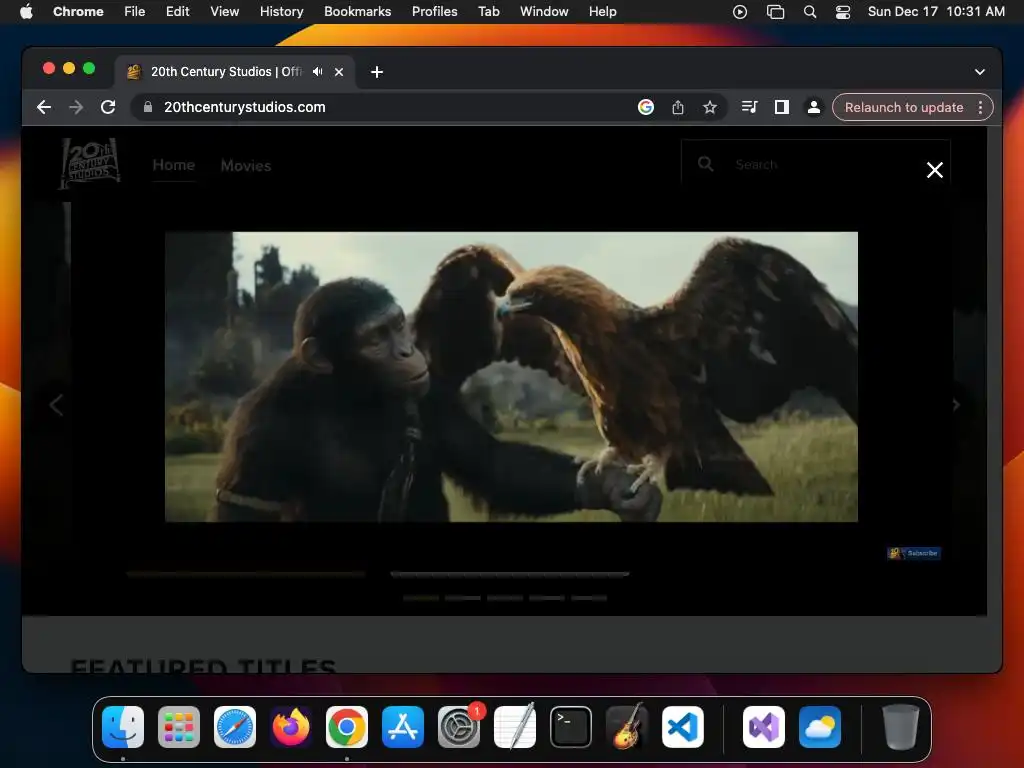This screenshot has height=768, width=1024.
Task: Click Relaunch to update button
Action: pyautogui.click(x=904, y=107)
